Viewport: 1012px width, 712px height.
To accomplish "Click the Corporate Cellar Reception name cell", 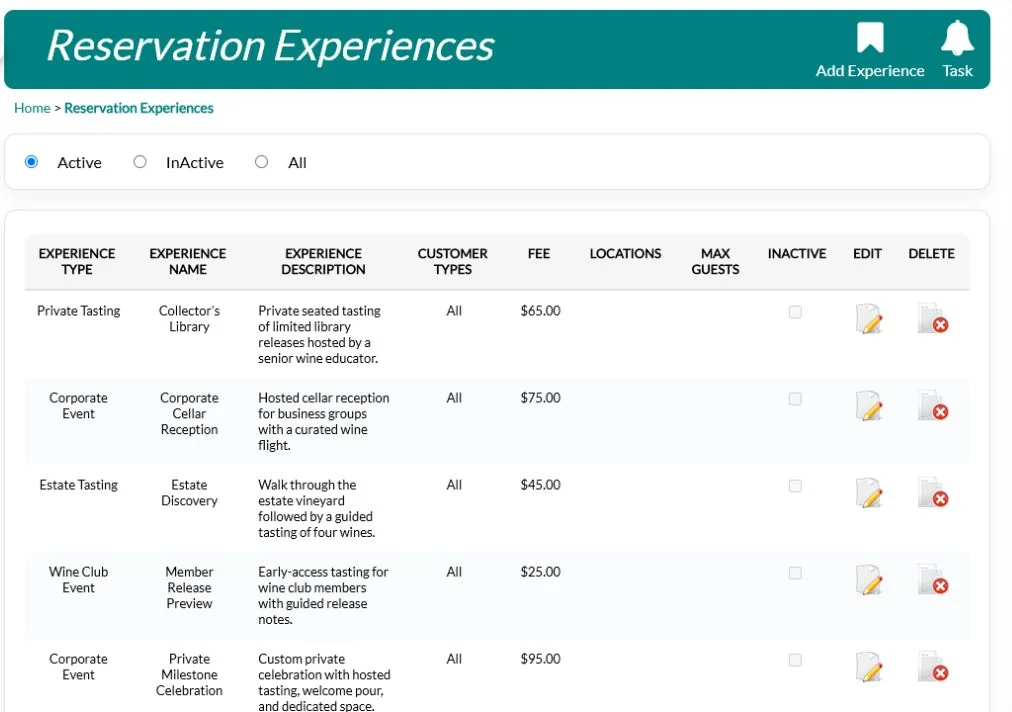I will (x=189, y=414).
